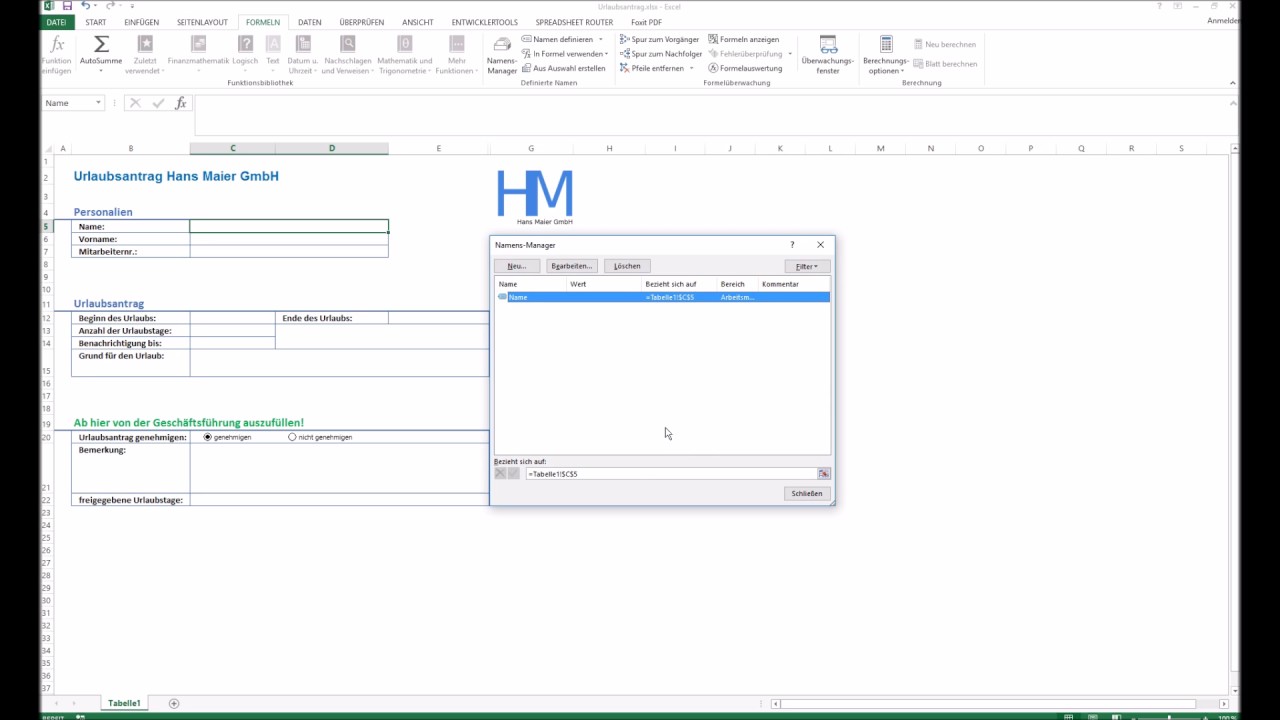Click the Urlaubsantrag Hans Maier GmbH title
The height and width of the screenshot is (720, 1280).
click(x=176, y=176)
